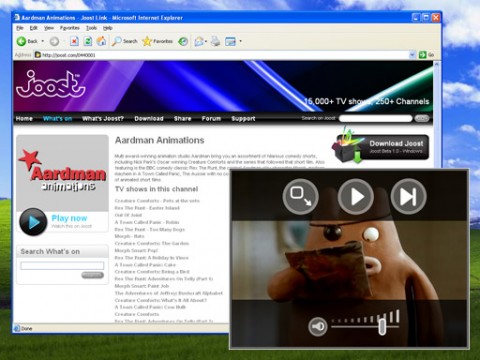Open the Share nav tab
Viewport: 480px width, 360px height.
click(x=182, y=119)
